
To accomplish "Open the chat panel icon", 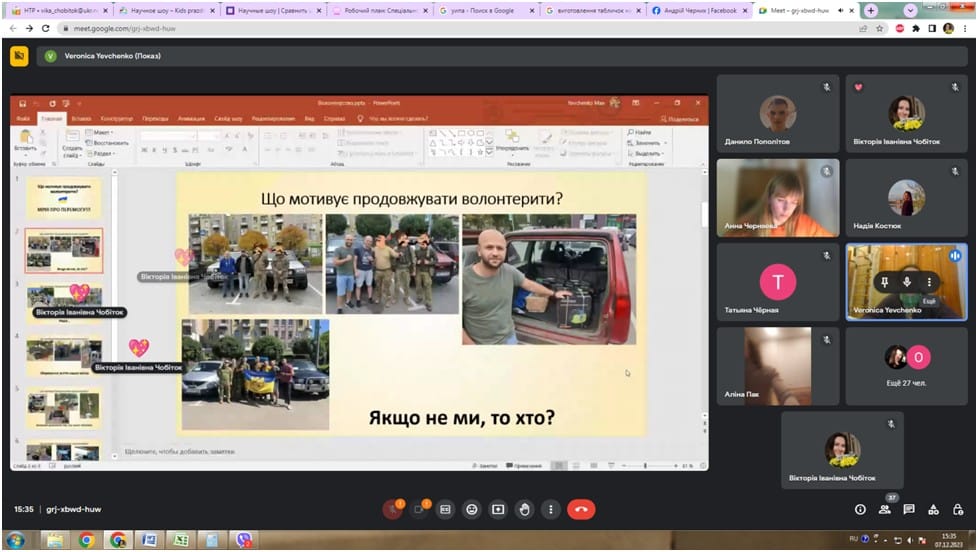I will click(x=909, y=509).
